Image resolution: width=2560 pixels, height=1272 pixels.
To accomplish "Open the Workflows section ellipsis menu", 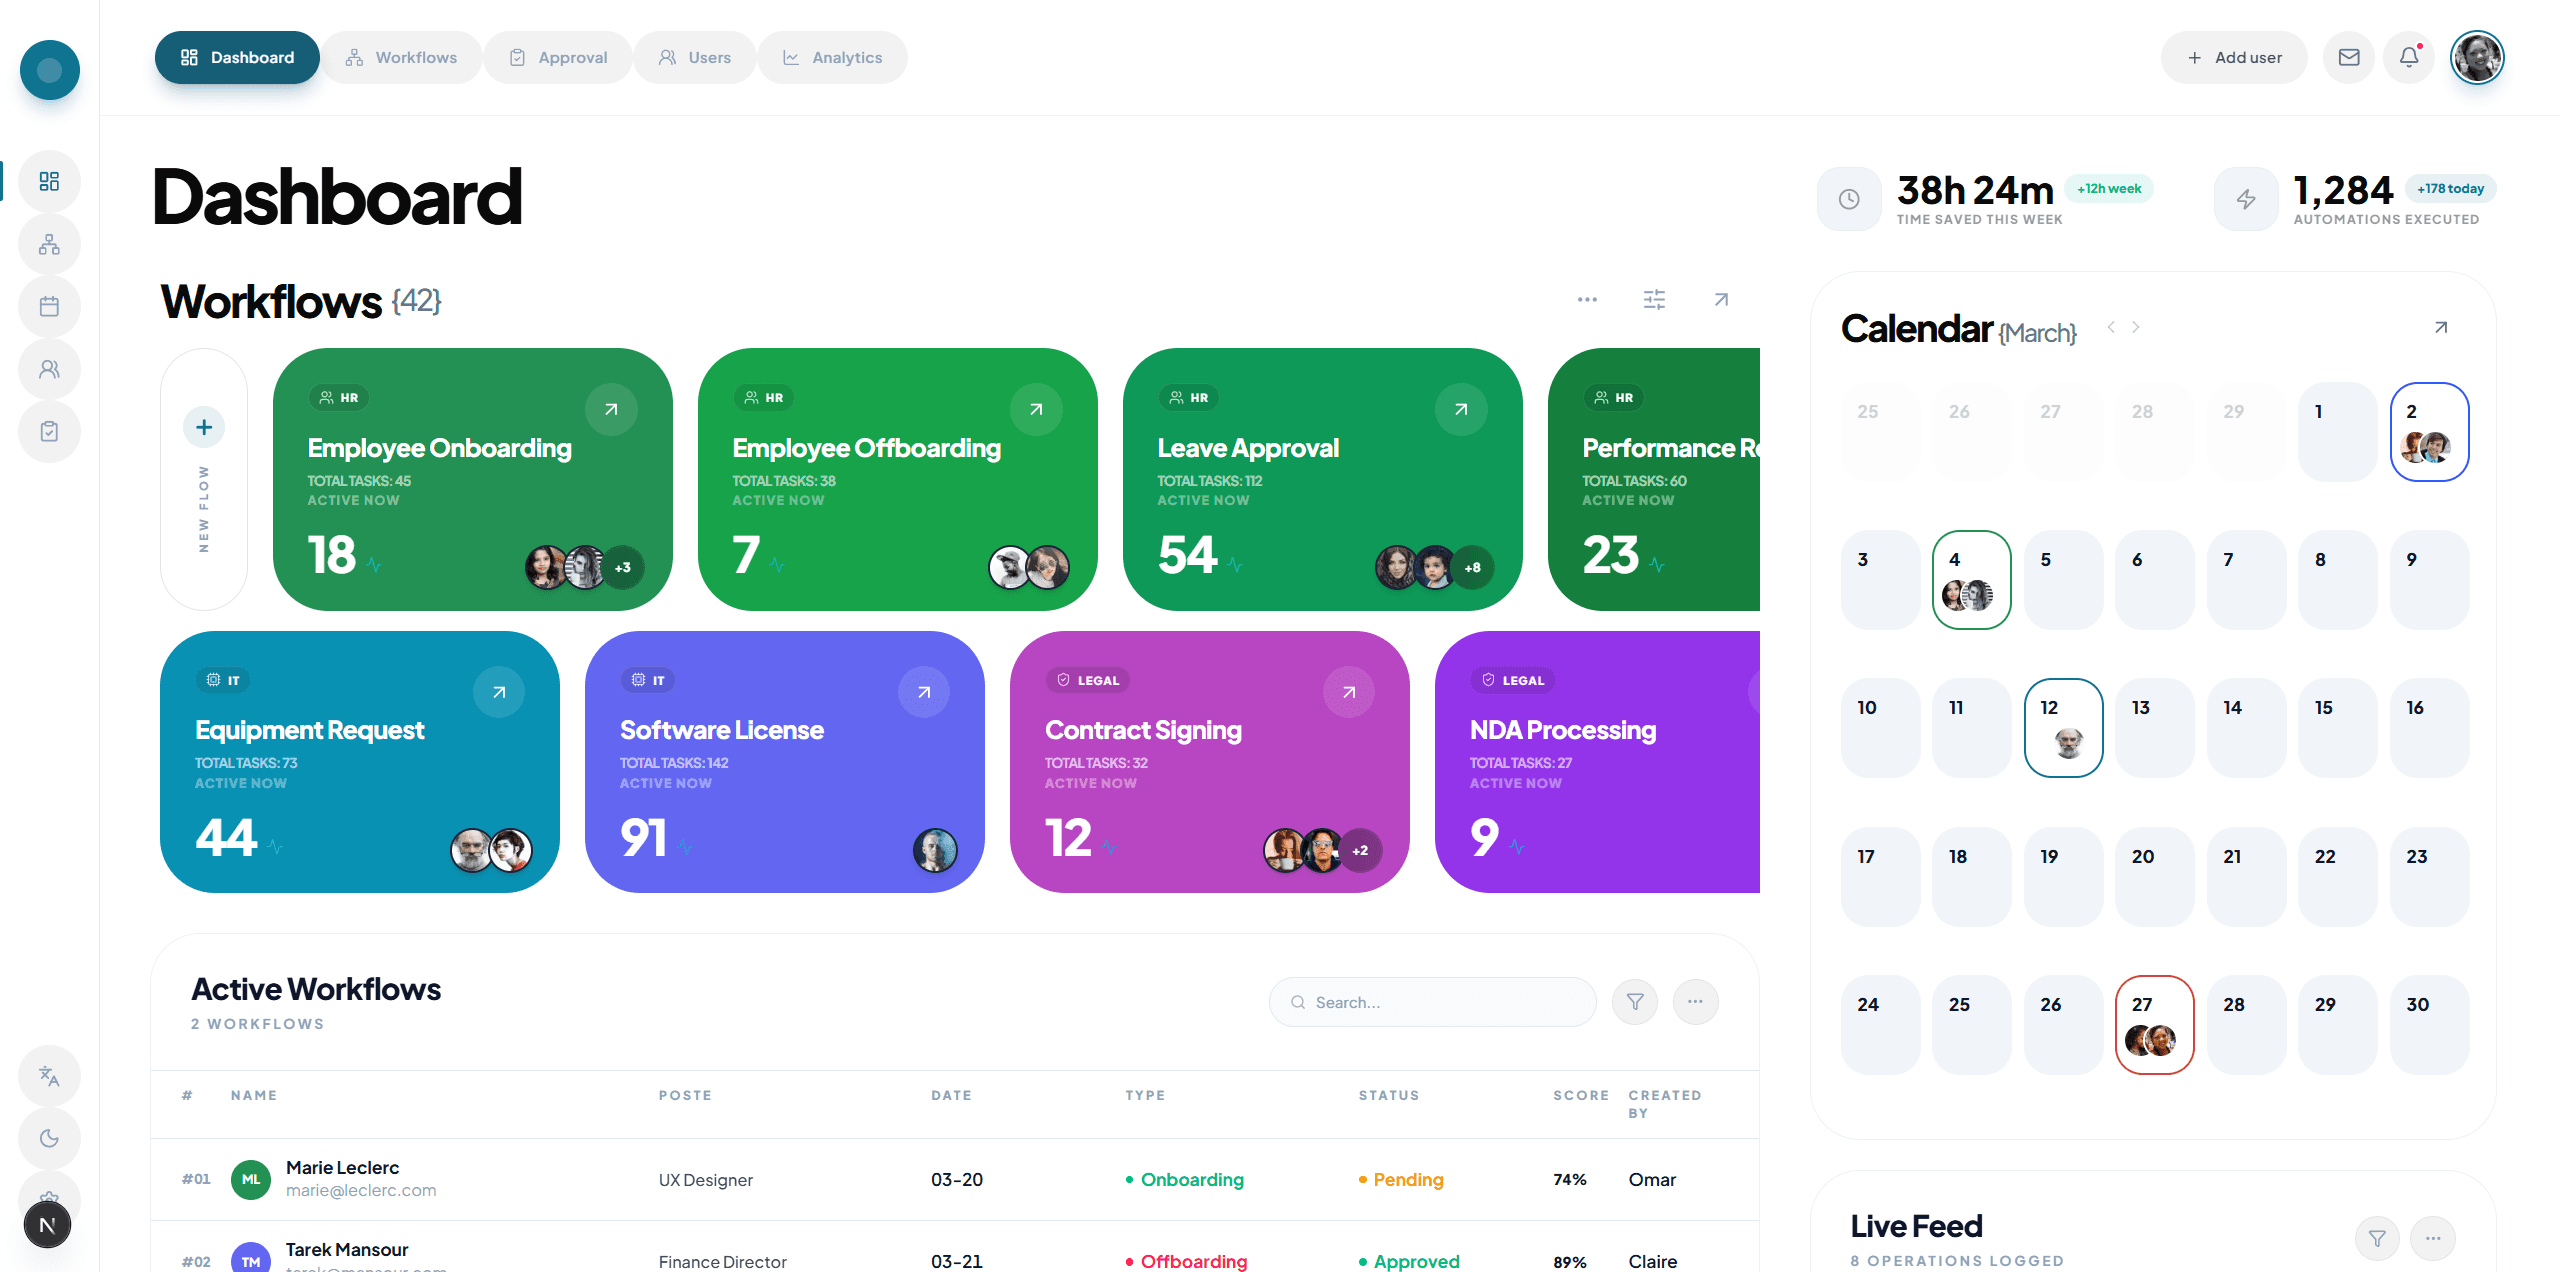I will [1586, 299].
